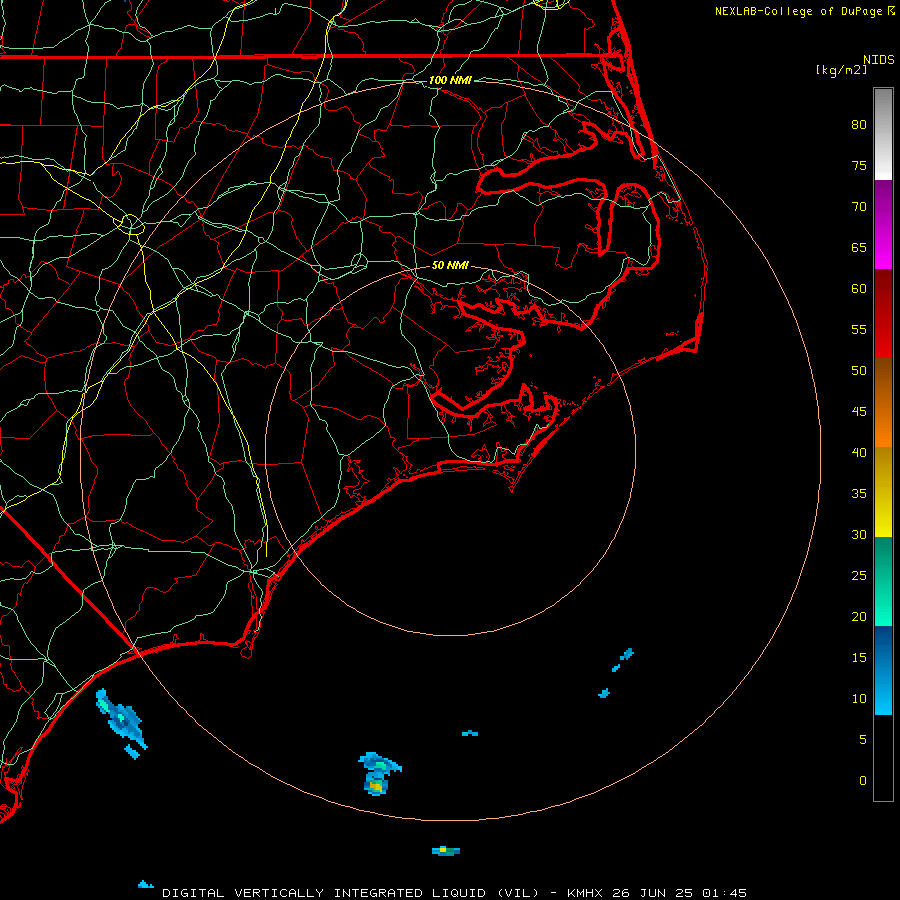Click the 5 value on the color scale
900x900 pixels.
point(863,740)
